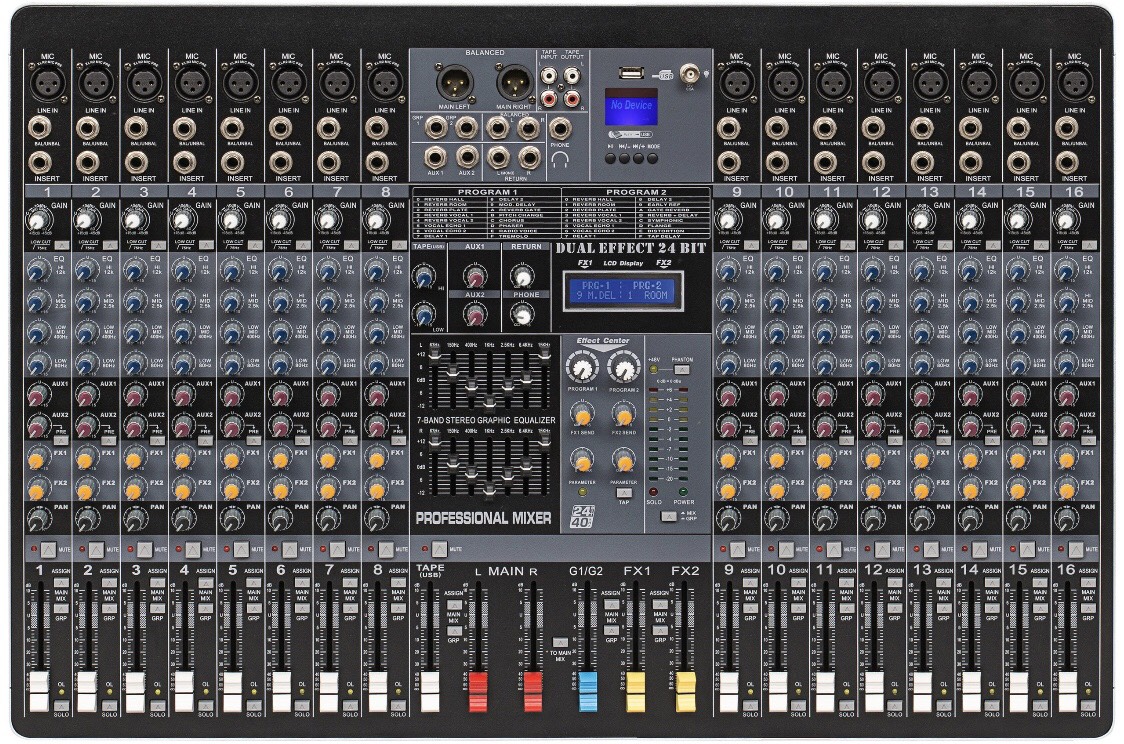Screen dimensions: 1124x744
Task: Toggle G1/G2 TO MAIN MIX button
Action: pyautogui.click(x=560, y=643)
